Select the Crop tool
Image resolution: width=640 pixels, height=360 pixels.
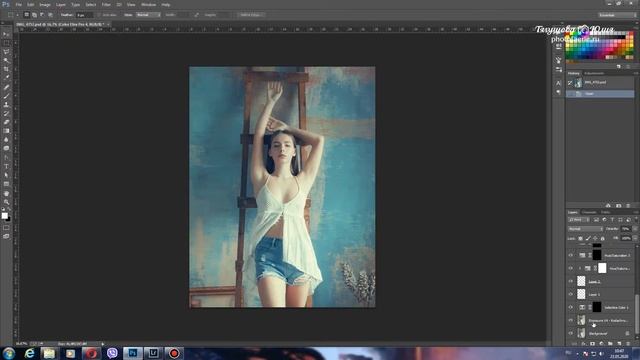(6, 69)
